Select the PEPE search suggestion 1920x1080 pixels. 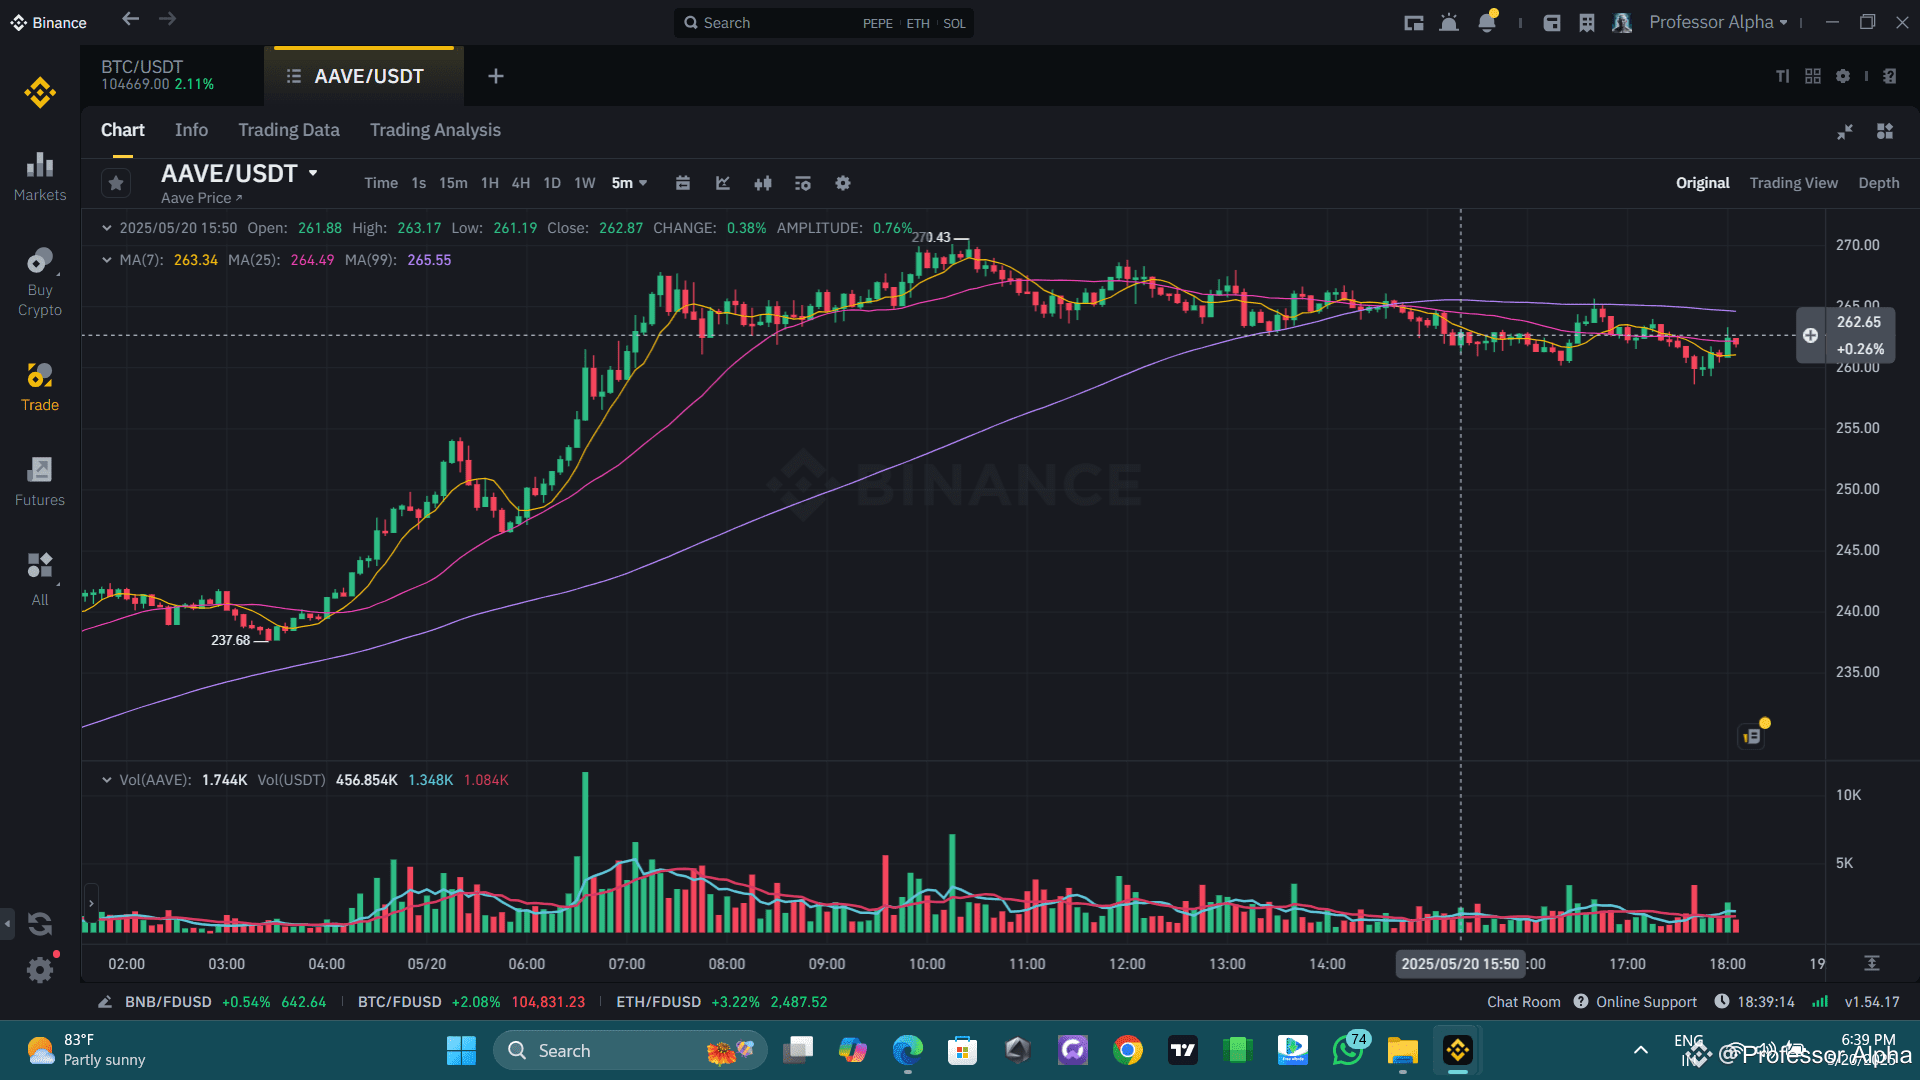click(x=877, y=23)
